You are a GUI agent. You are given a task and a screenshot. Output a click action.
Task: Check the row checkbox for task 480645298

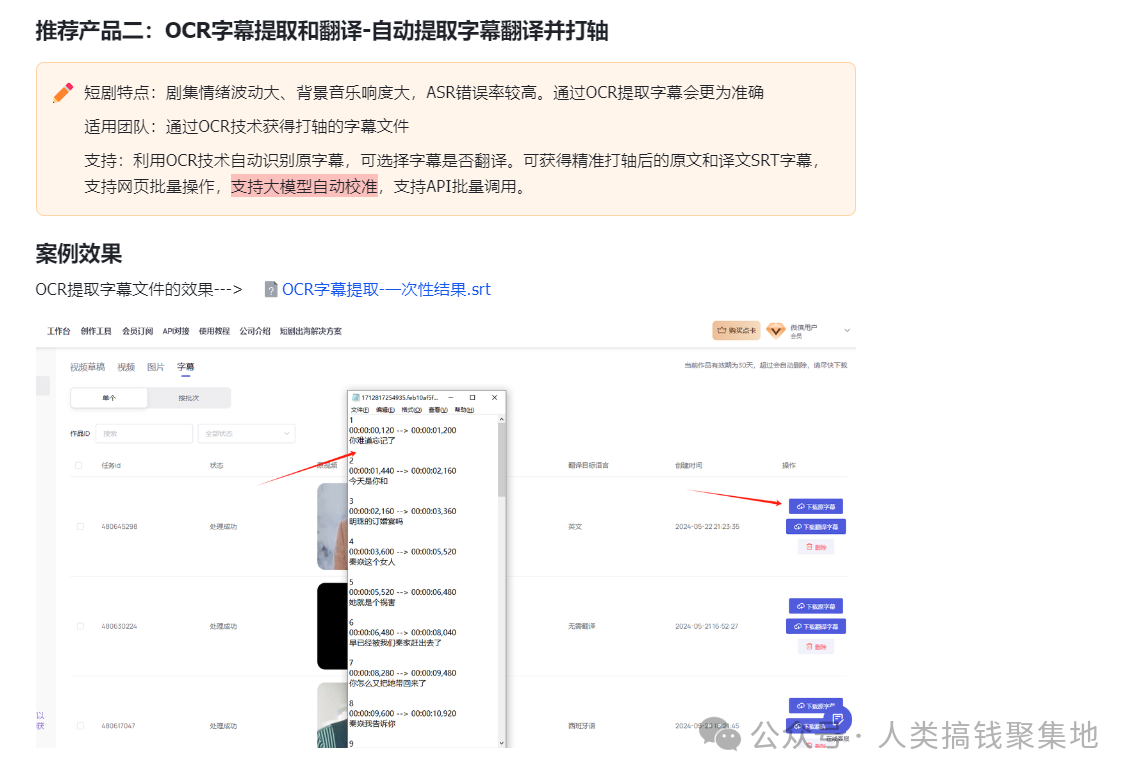pyautogui.click(x=77, y=525)
